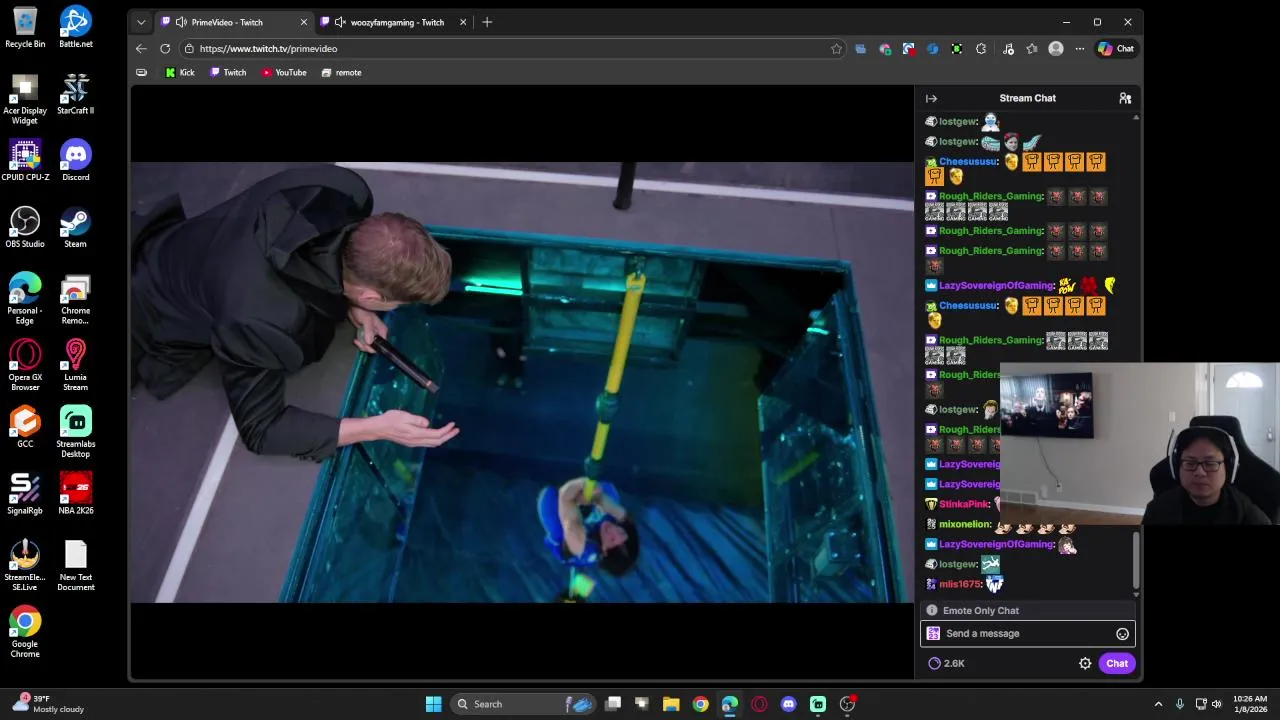The height and width of the screenshot is (720, 1280).
Task: Open the Windows Start menu
Action: pos(433,704)
